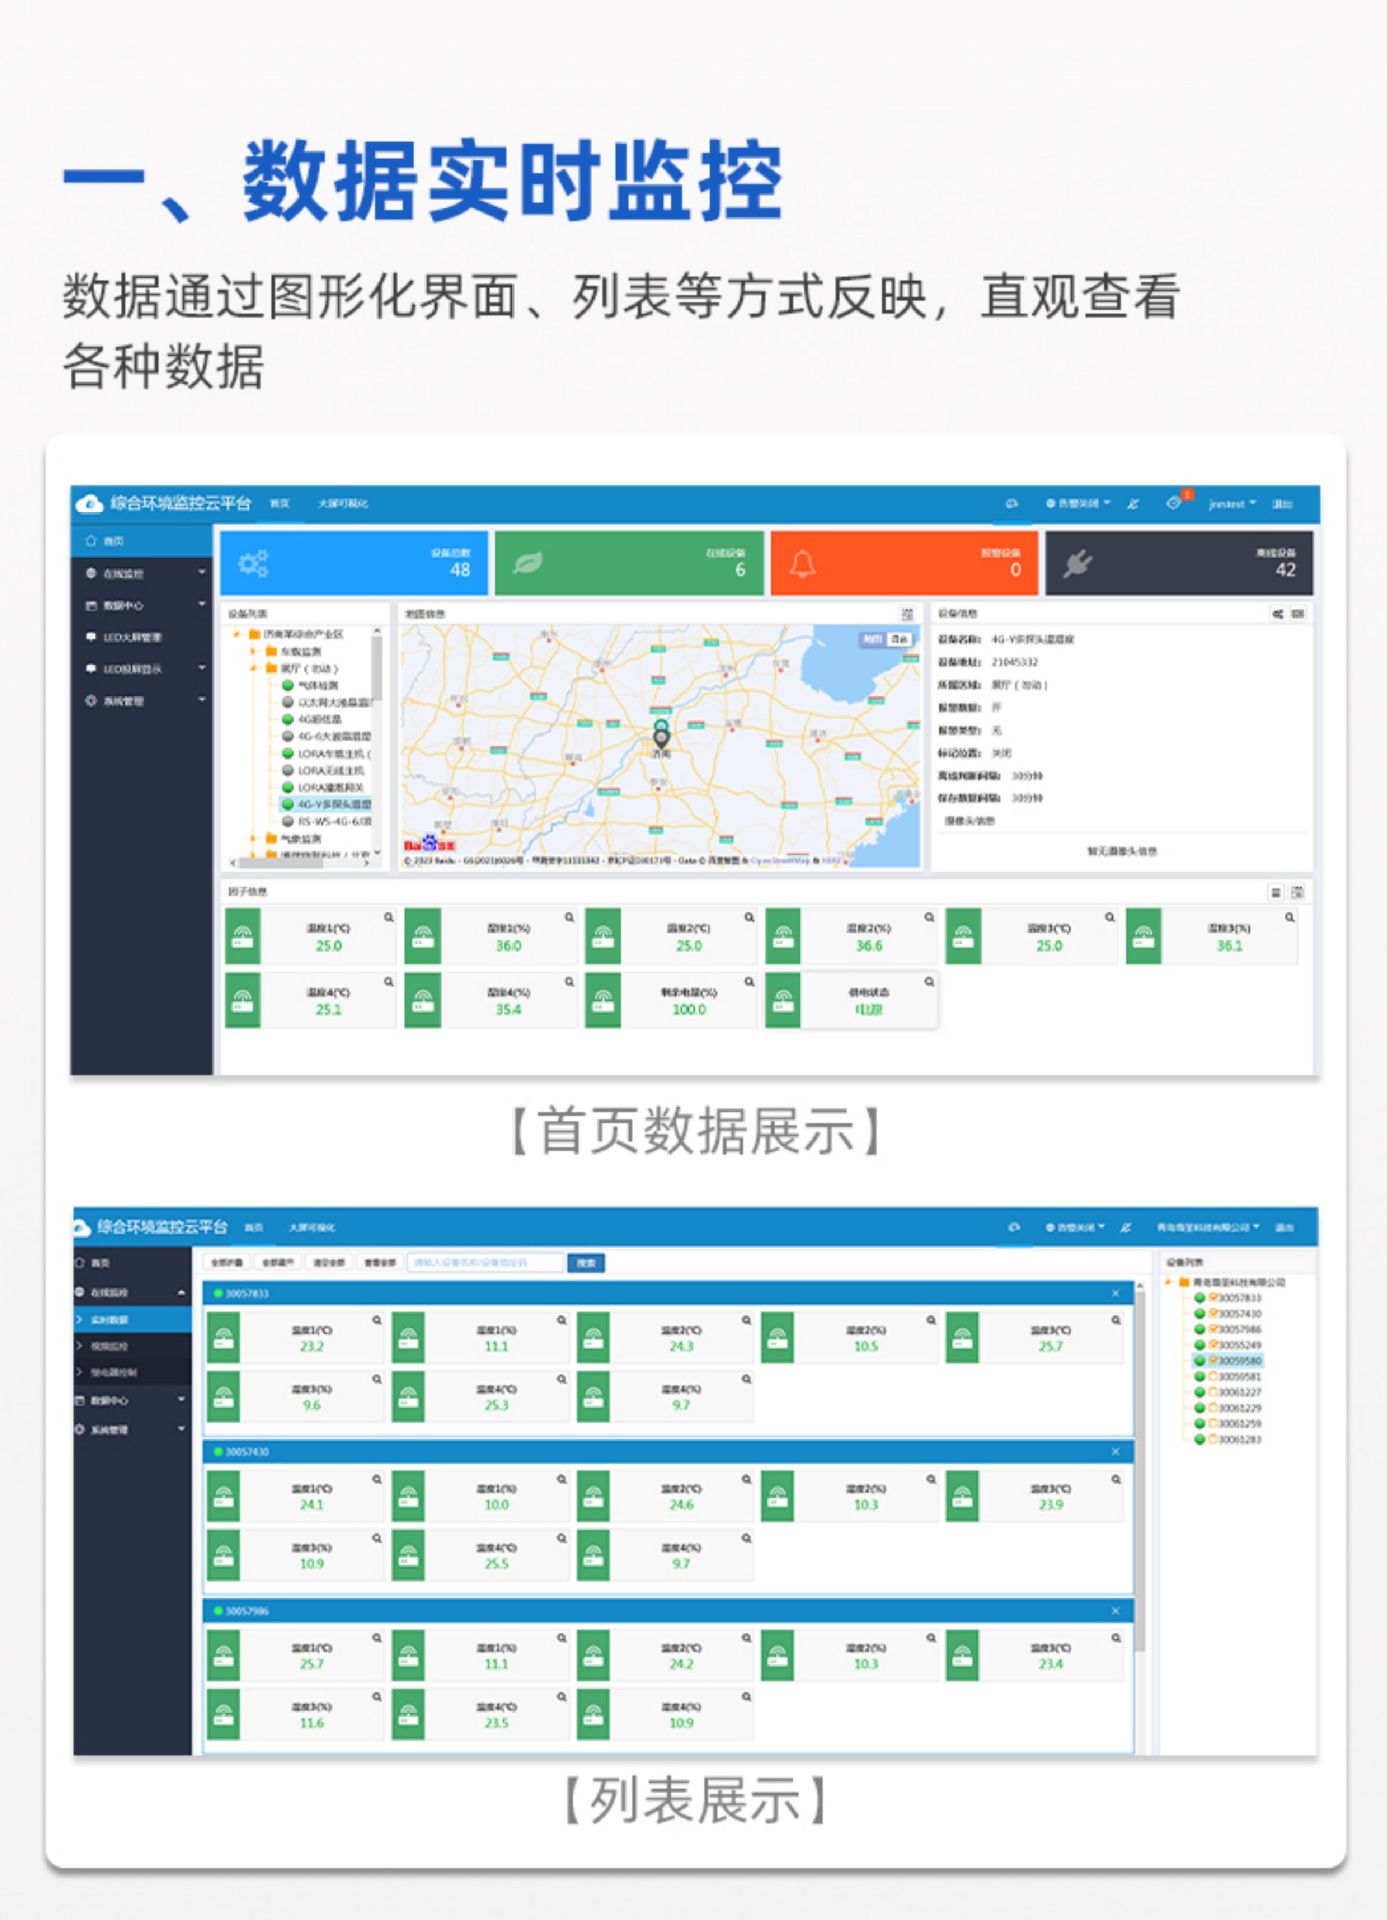Image resolution: width=1387 pixels, height=1920 pixels.
Task: Close the 30057430 device panel
Action: [x=1116, y=1451]
